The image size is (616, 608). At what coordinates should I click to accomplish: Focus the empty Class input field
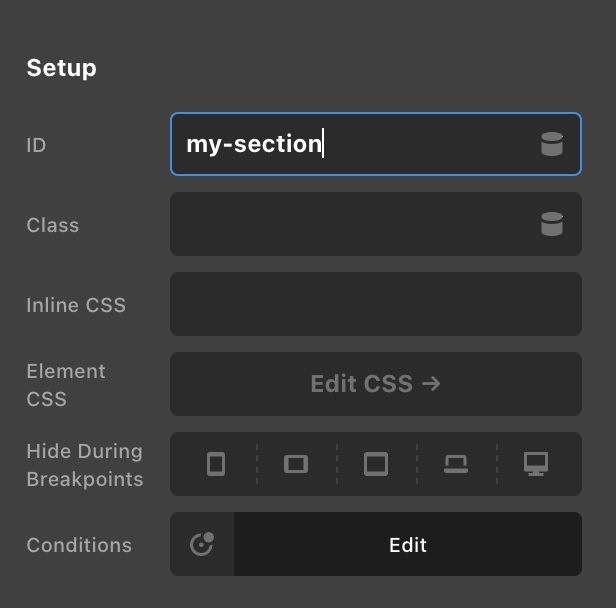pos(376,224)
